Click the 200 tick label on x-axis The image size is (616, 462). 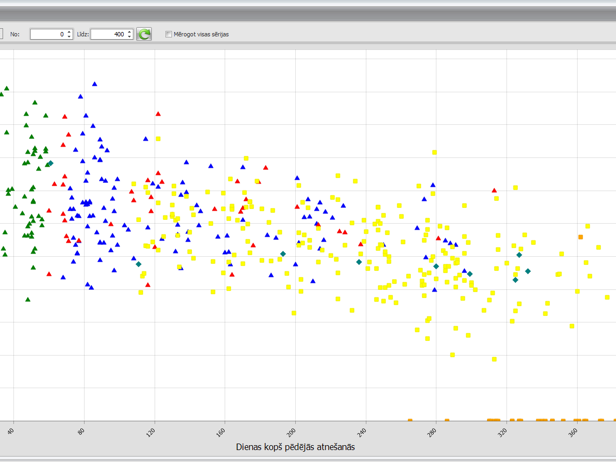292,432
